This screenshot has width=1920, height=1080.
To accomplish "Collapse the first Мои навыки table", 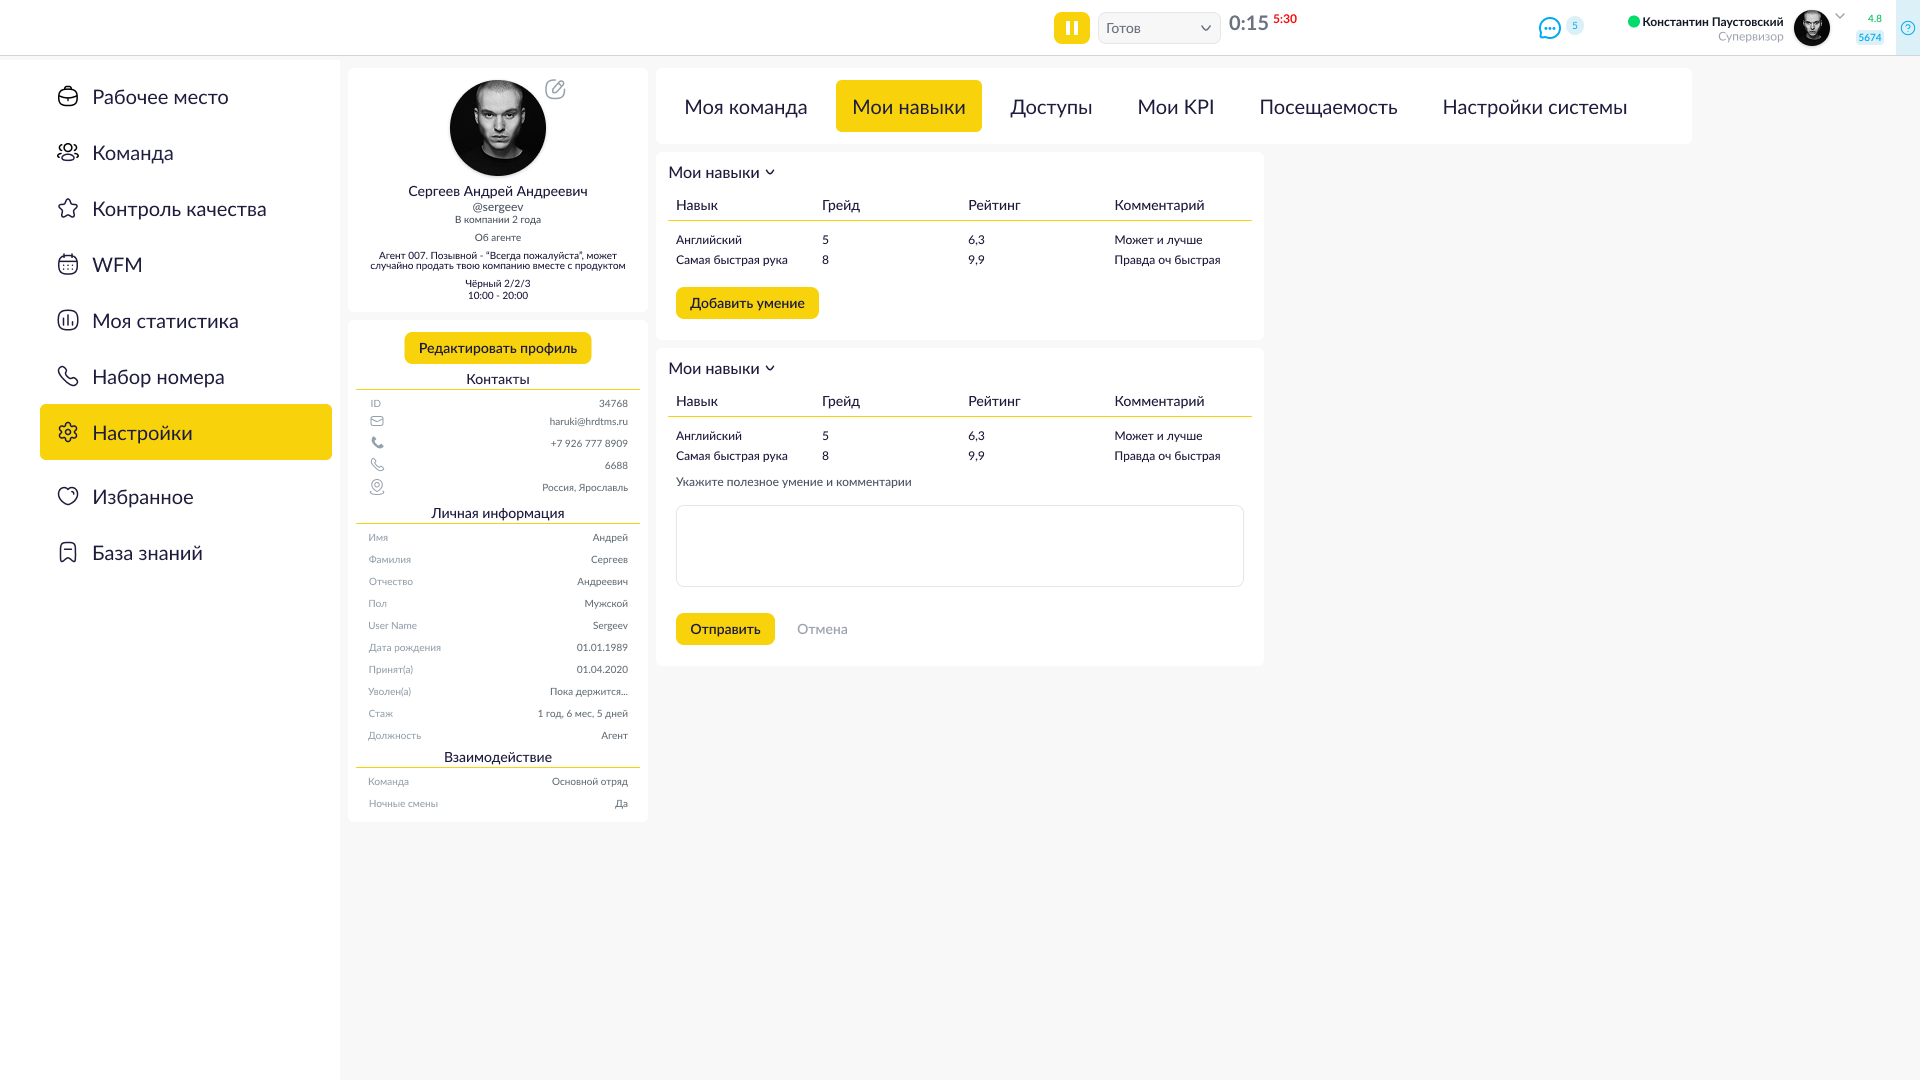I will (770, 172).
